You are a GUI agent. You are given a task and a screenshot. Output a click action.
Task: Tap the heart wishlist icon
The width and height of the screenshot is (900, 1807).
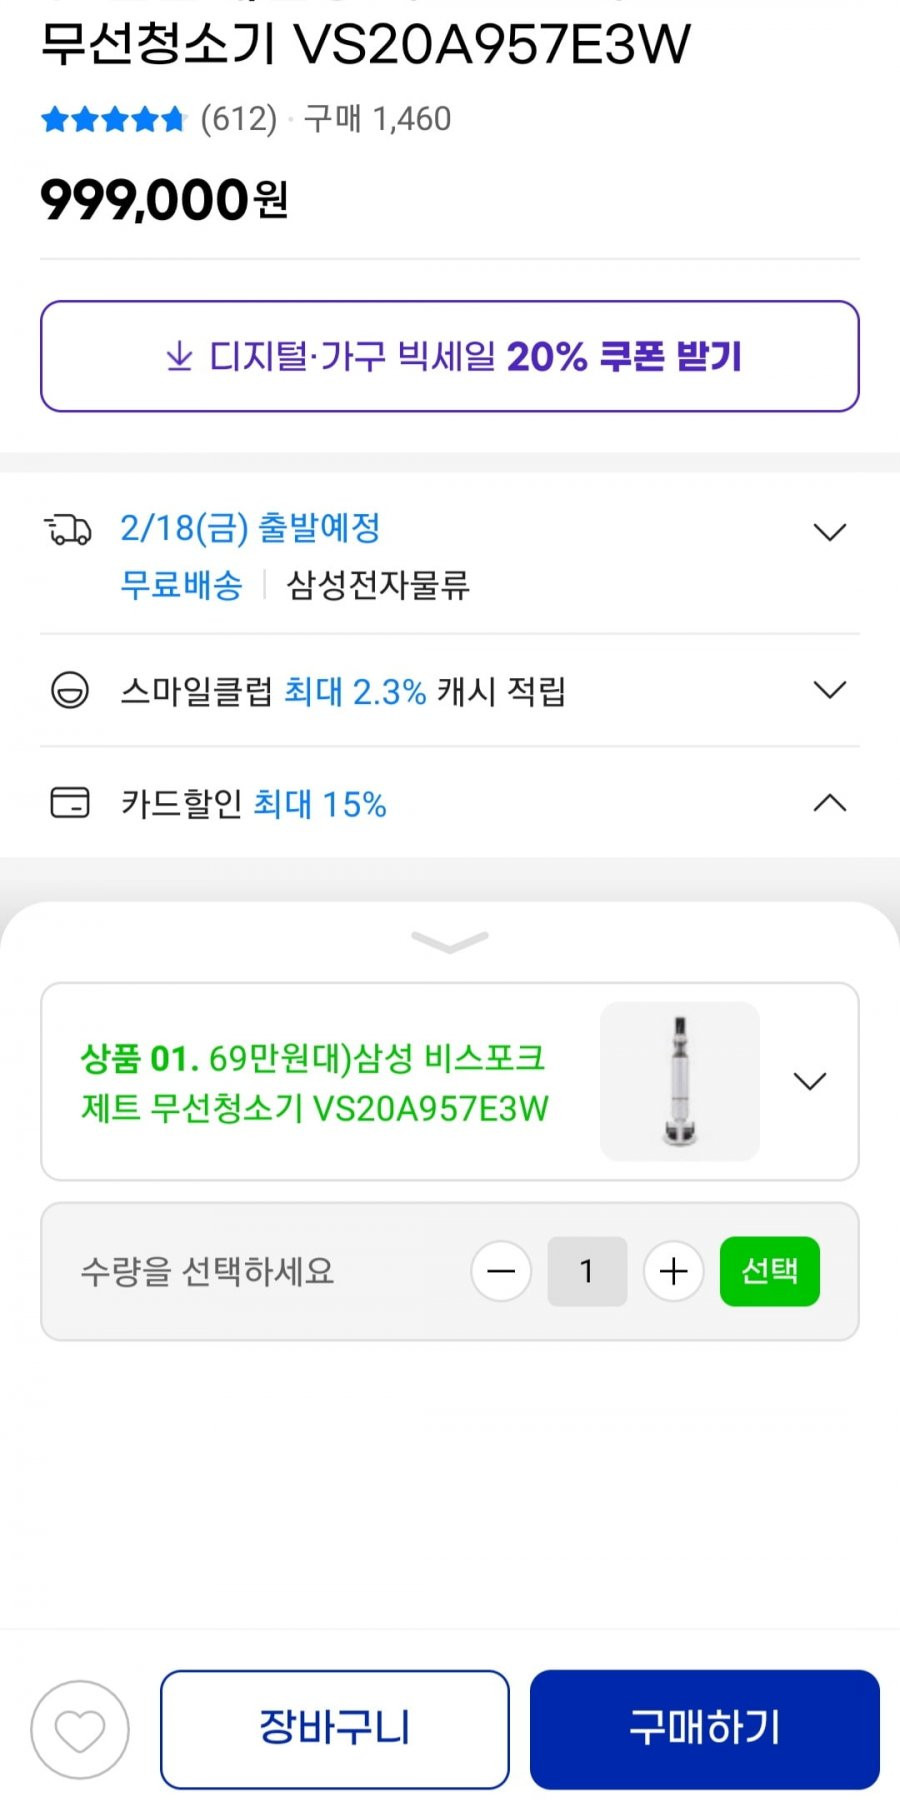tap(80, 1730)
